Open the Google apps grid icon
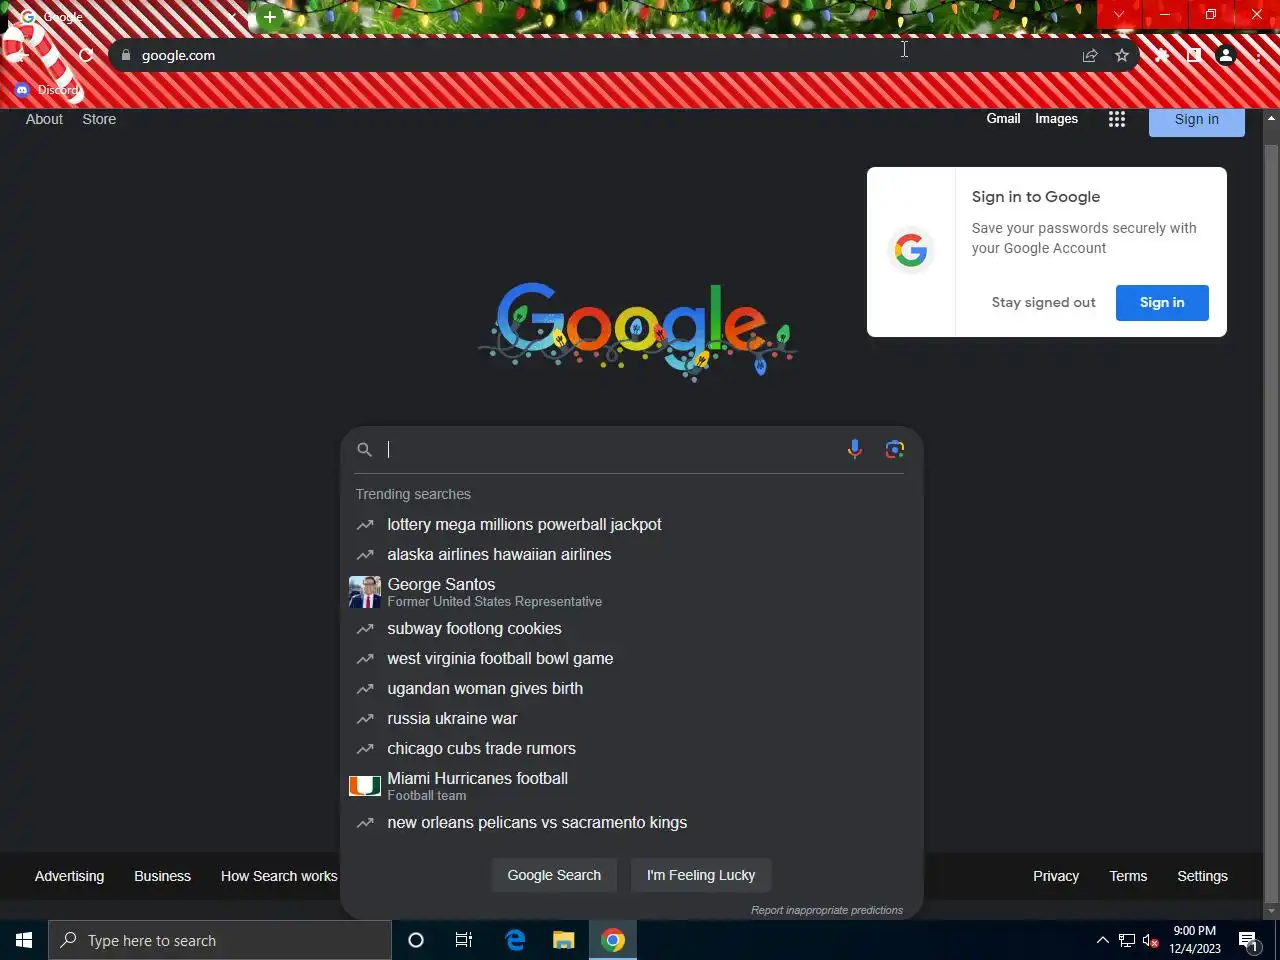Screen dimensions: 1280x960 pyautogui.click(x=1117, y=119)
